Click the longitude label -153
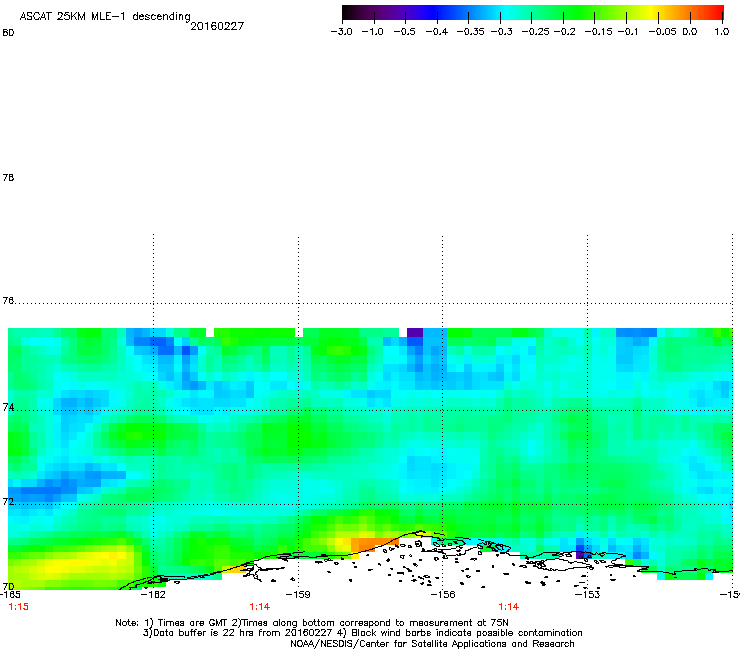Viewport: 740px width, 650px height. 587,595
